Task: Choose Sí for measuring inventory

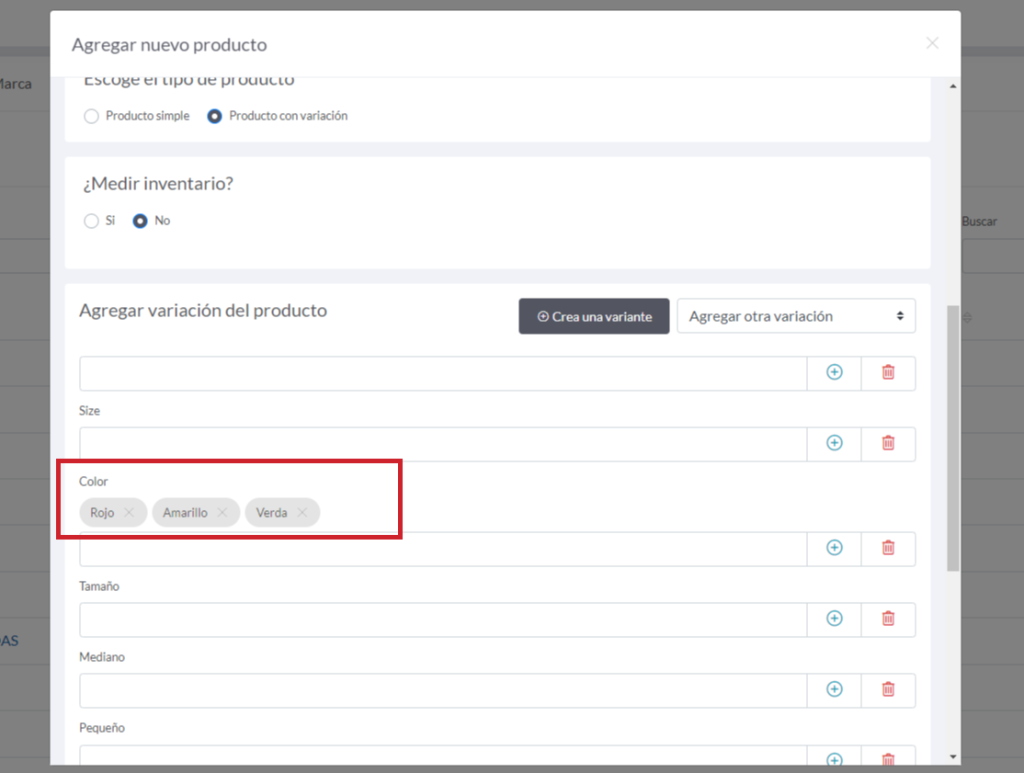Action: (x=92, y=221)
